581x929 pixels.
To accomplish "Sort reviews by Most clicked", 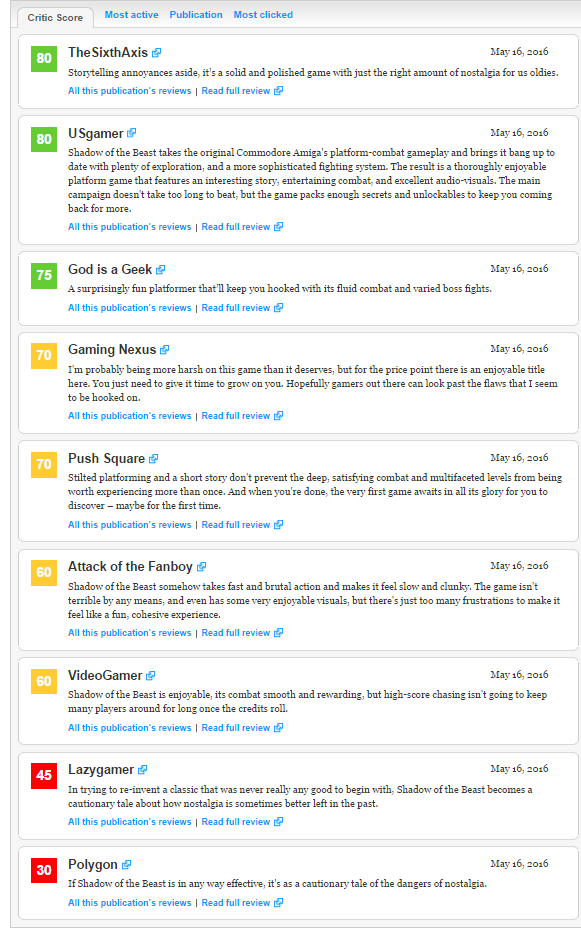I will pos(263,15).
